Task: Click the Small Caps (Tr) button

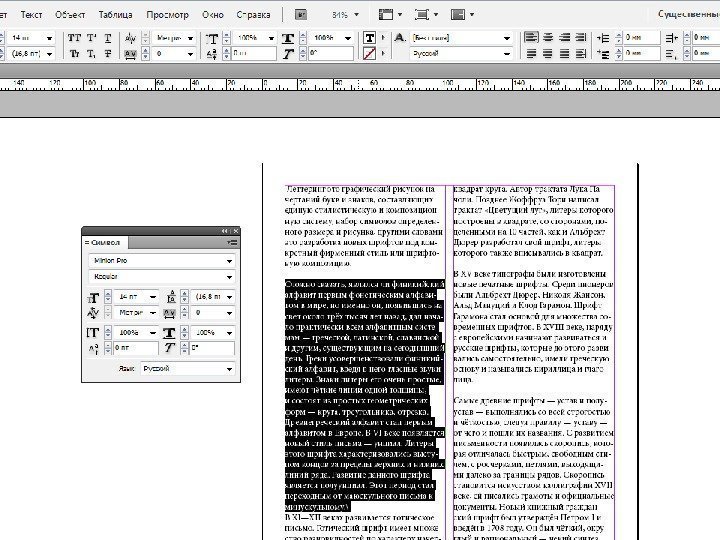Action: (x=73, y=53)
